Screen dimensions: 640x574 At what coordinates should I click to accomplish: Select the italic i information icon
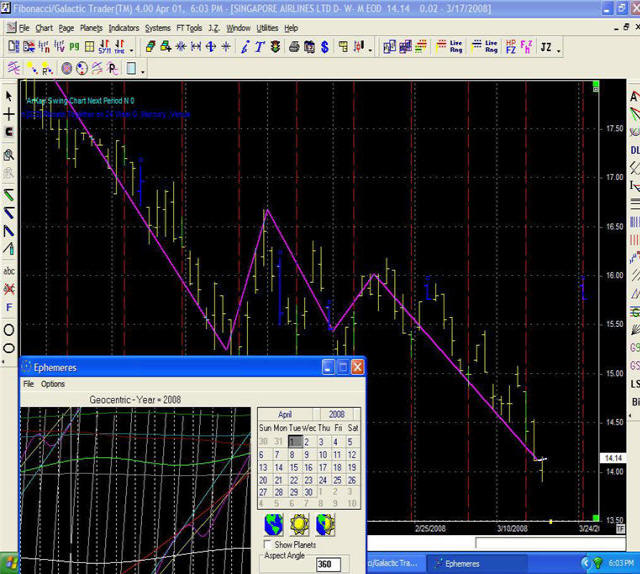pyautogui.click(x=244, y=47)
